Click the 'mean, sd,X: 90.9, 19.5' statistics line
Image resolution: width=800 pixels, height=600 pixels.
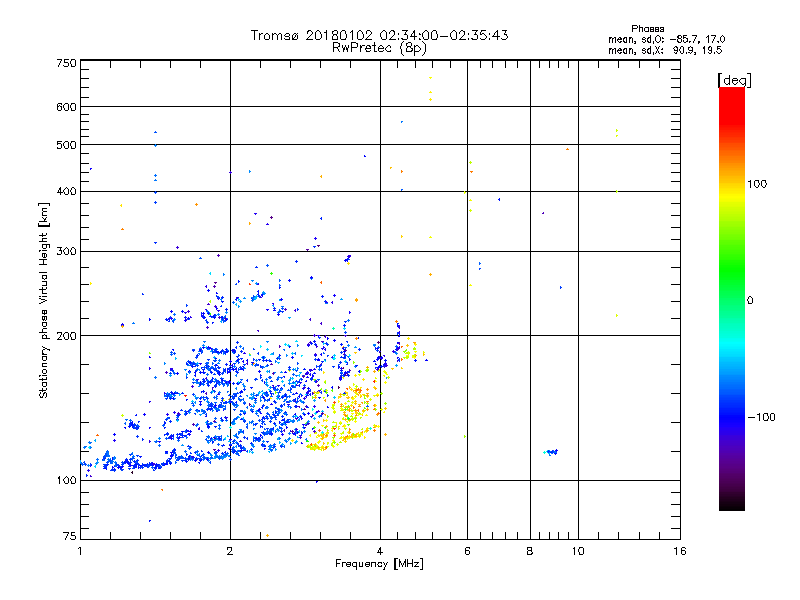coord(665,50)
